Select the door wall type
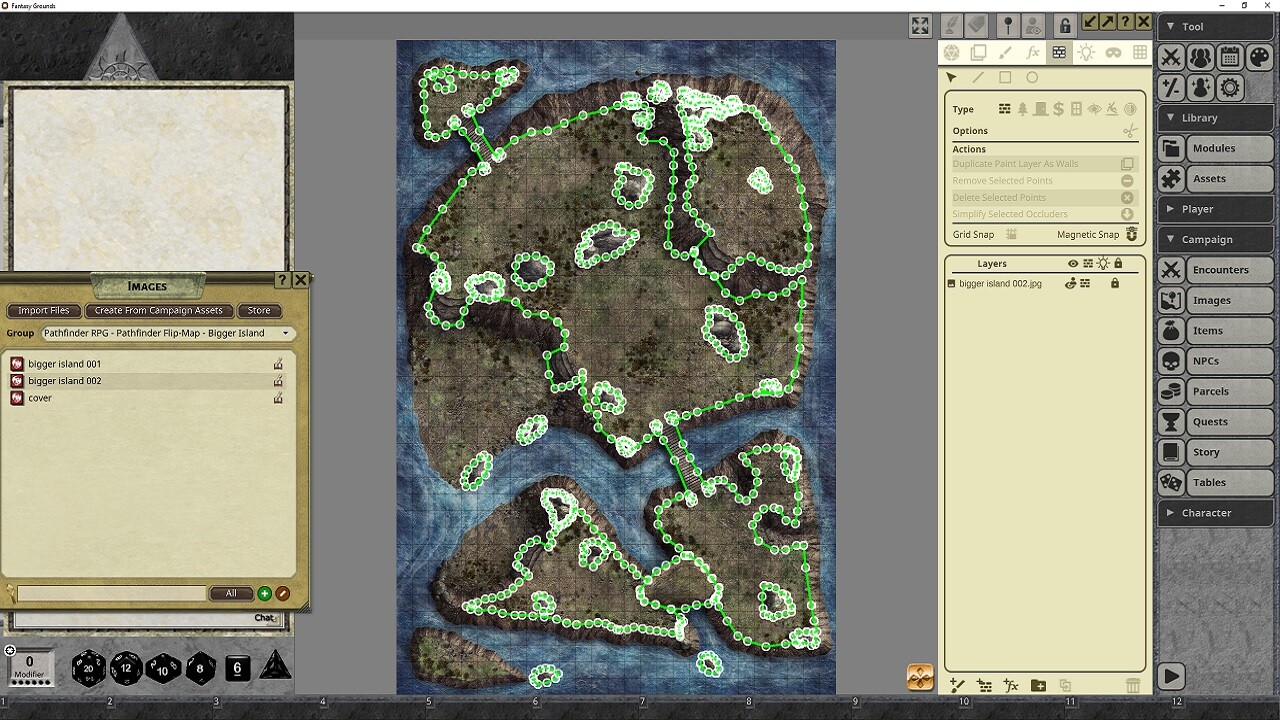The image size is (1280, 720). 1040,109
